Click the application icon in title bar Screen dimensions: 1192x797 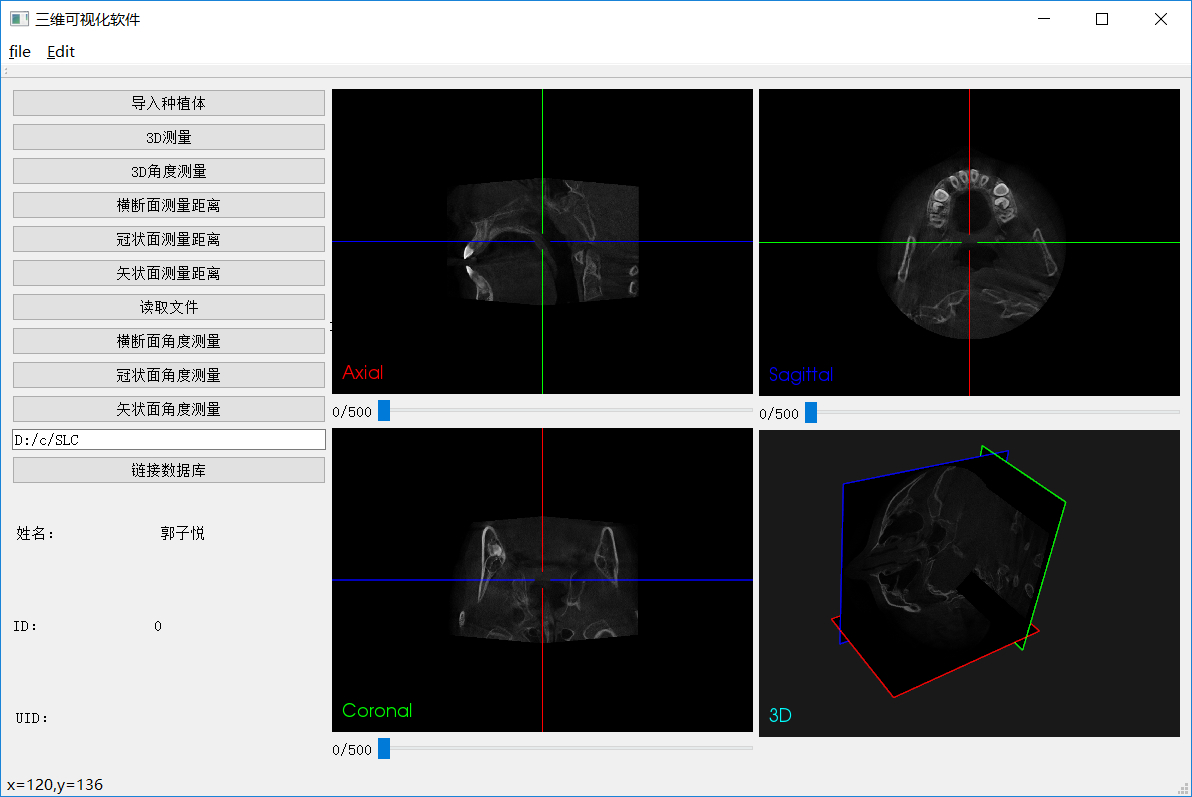(x=20, y=19)
